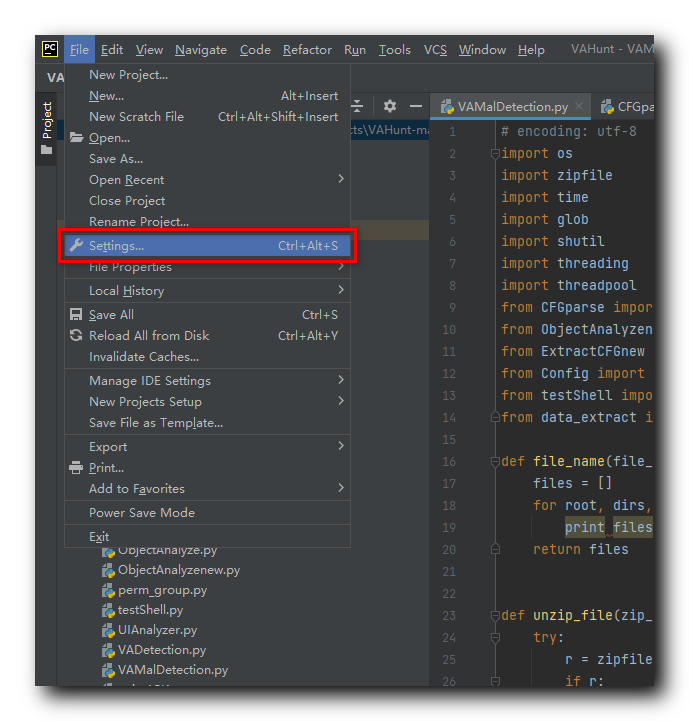
Task: Open the Navigate menu
Action: (x=201, y=50)
